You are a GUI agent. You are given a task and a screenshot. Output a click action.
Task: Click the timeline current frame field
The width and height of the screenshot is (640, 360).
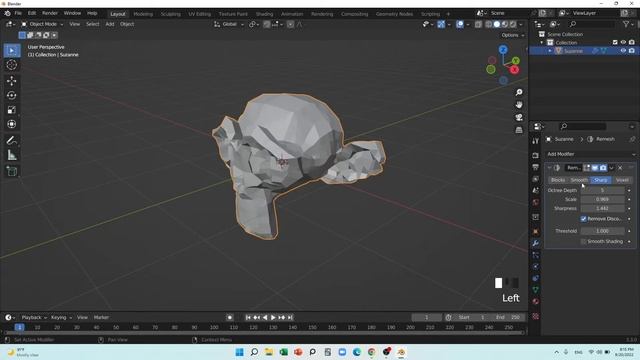(427, 318)
